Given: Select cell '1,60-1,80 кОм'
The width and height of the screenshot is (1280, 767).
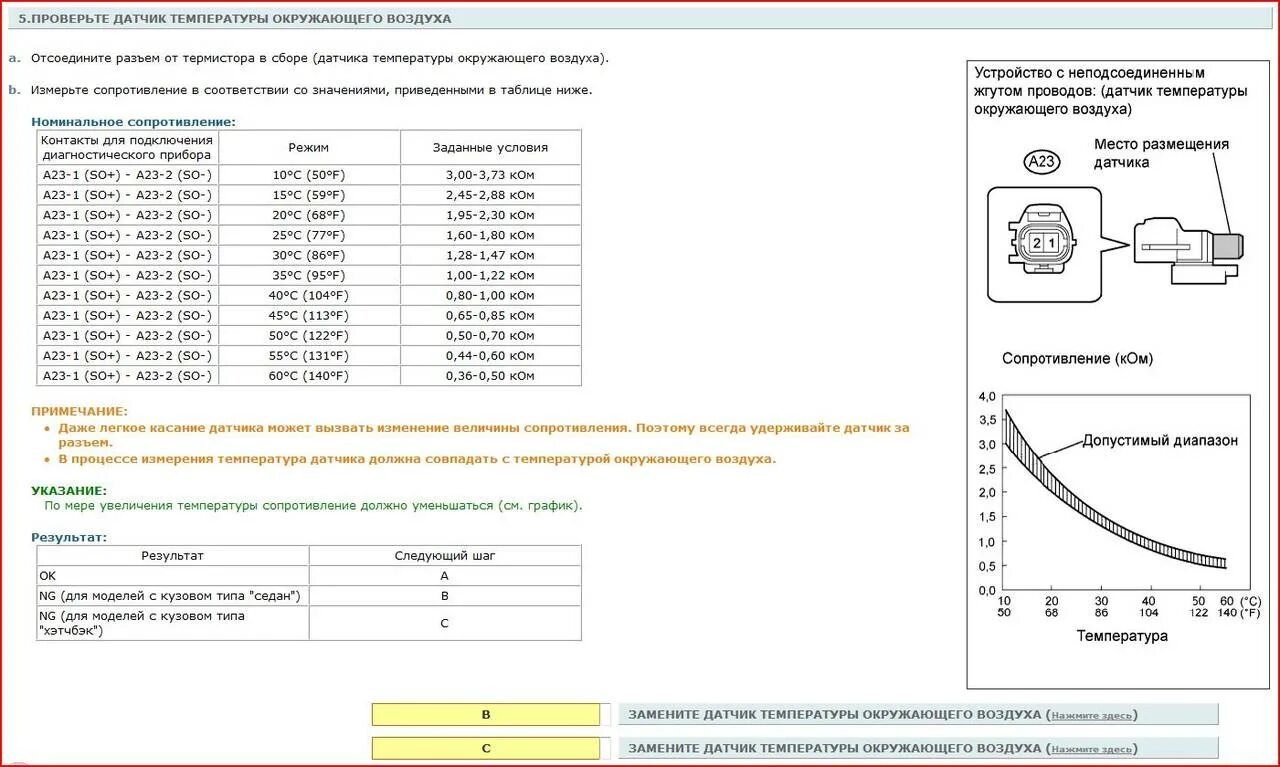Looking at the screenshot, I should pyautogui.click(x=490, y=235).
